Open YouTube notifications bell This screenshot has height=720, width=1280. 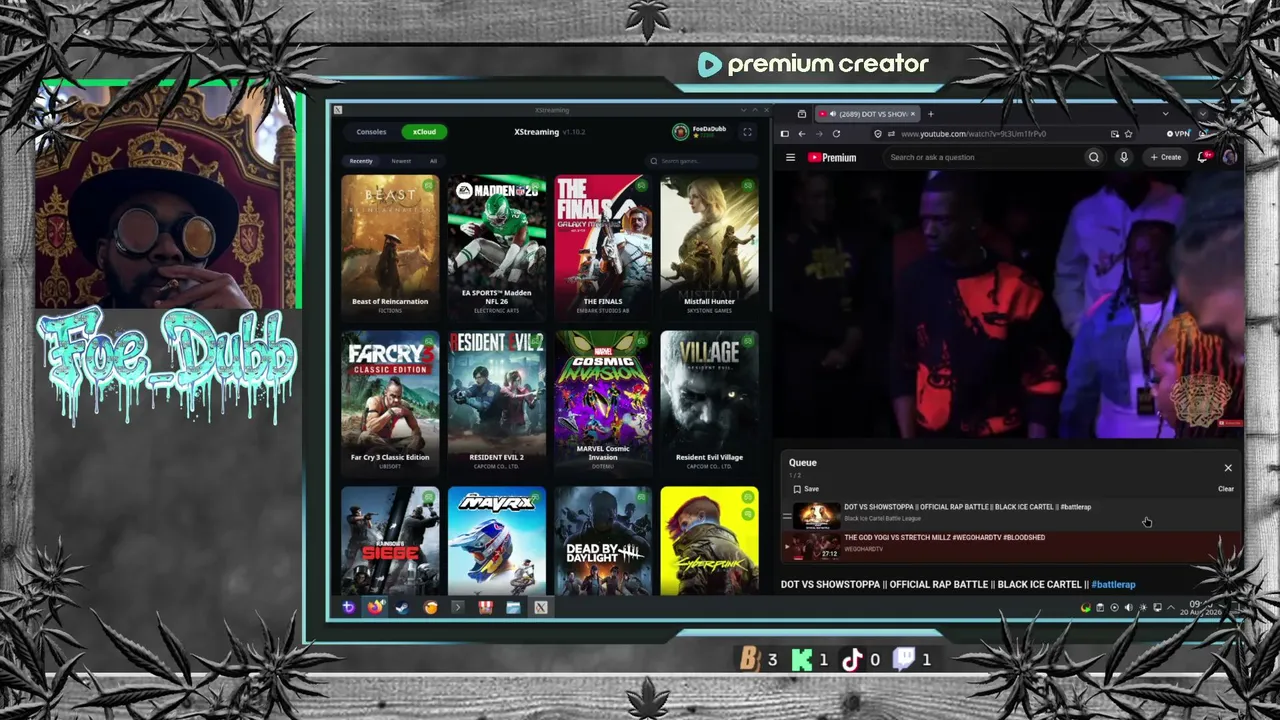click(x=1203, y=157)
